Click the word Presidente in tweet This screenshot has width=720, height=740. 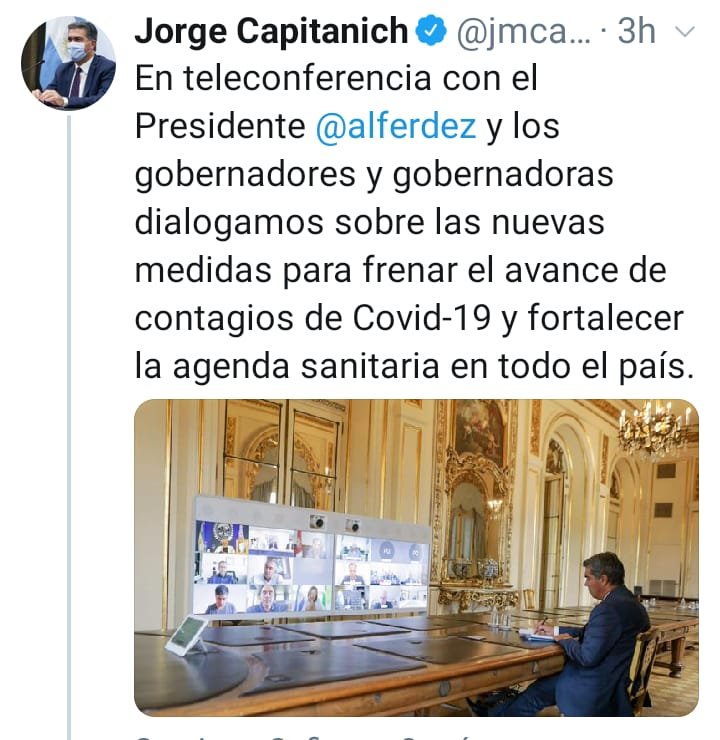tap(220, 126)
